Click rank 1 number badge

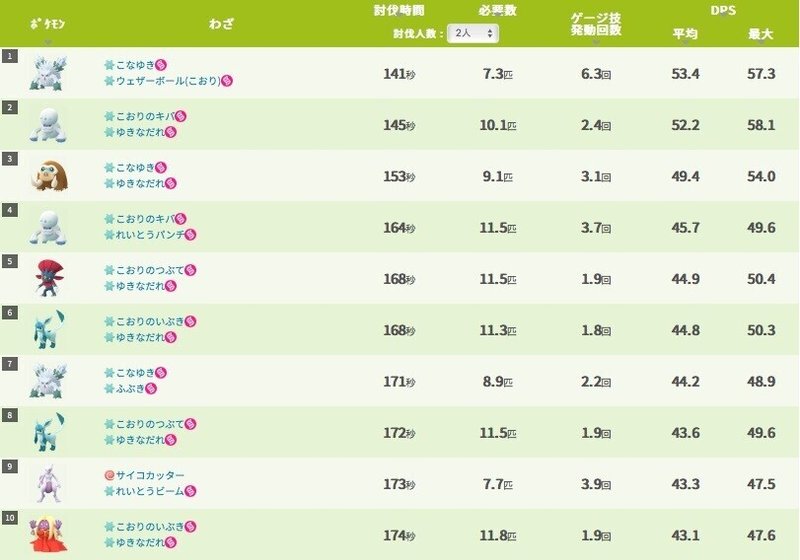(10, 56)
